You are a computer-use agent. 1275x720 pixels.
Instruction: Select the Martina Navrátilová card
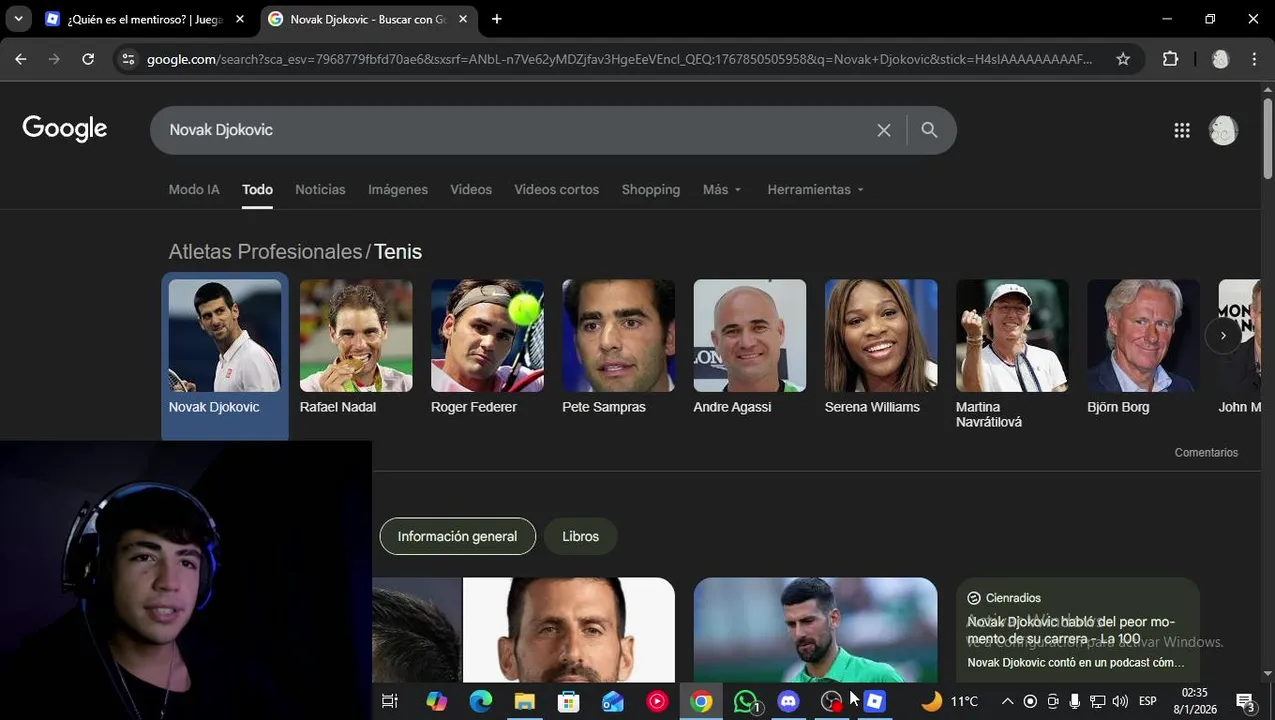(1012, 354)
